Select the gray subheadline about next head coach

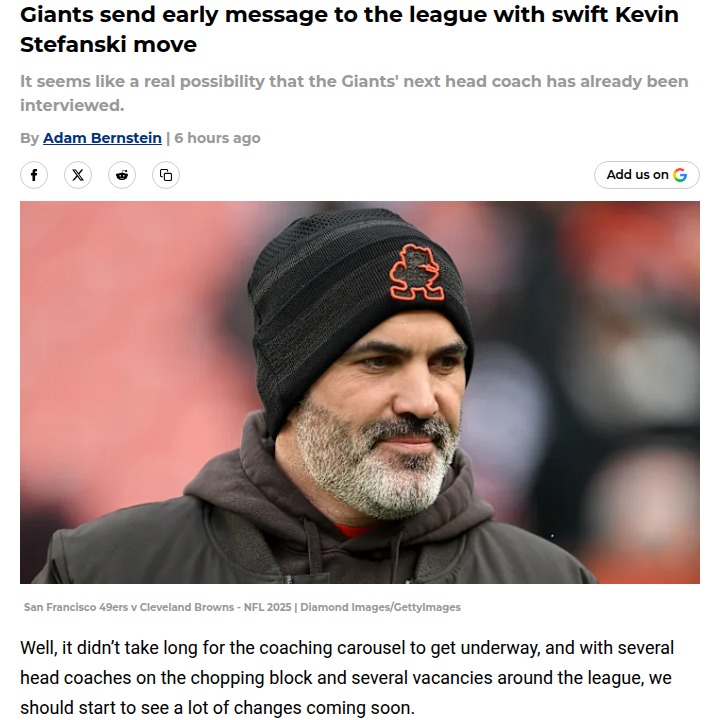click(x=354, y=93)
